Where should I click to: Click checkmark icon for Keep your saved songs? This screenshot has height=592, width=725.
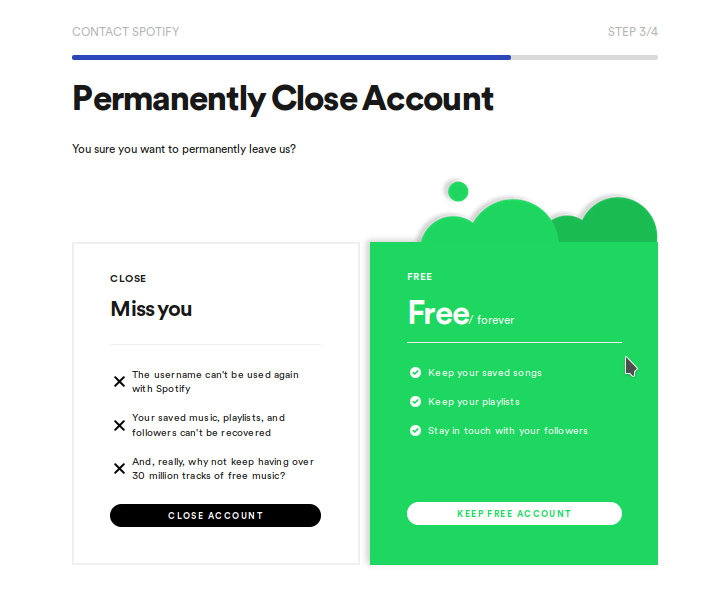pos(415,372)
